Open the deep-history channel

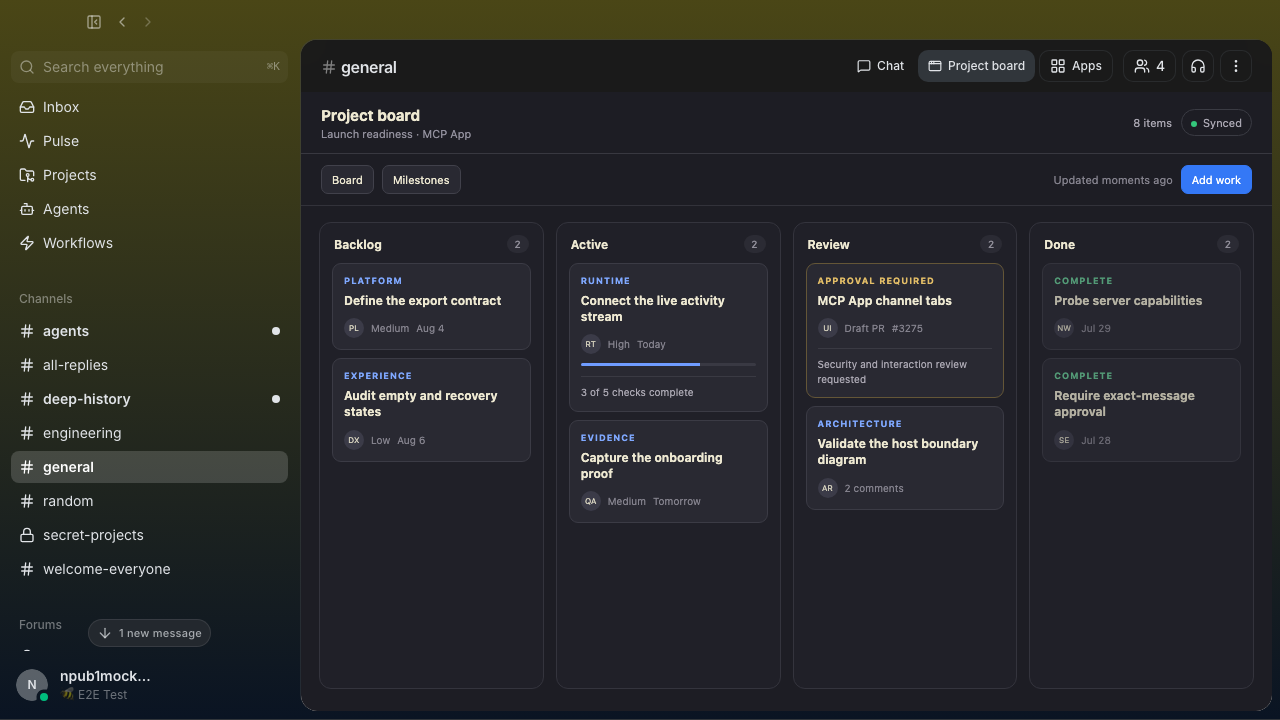point(149,399)
